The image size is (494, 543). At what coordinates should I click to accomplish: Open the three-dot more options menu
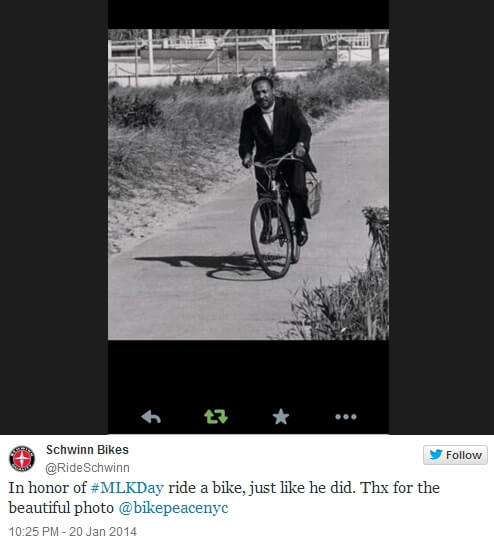(x=346, y=417)
